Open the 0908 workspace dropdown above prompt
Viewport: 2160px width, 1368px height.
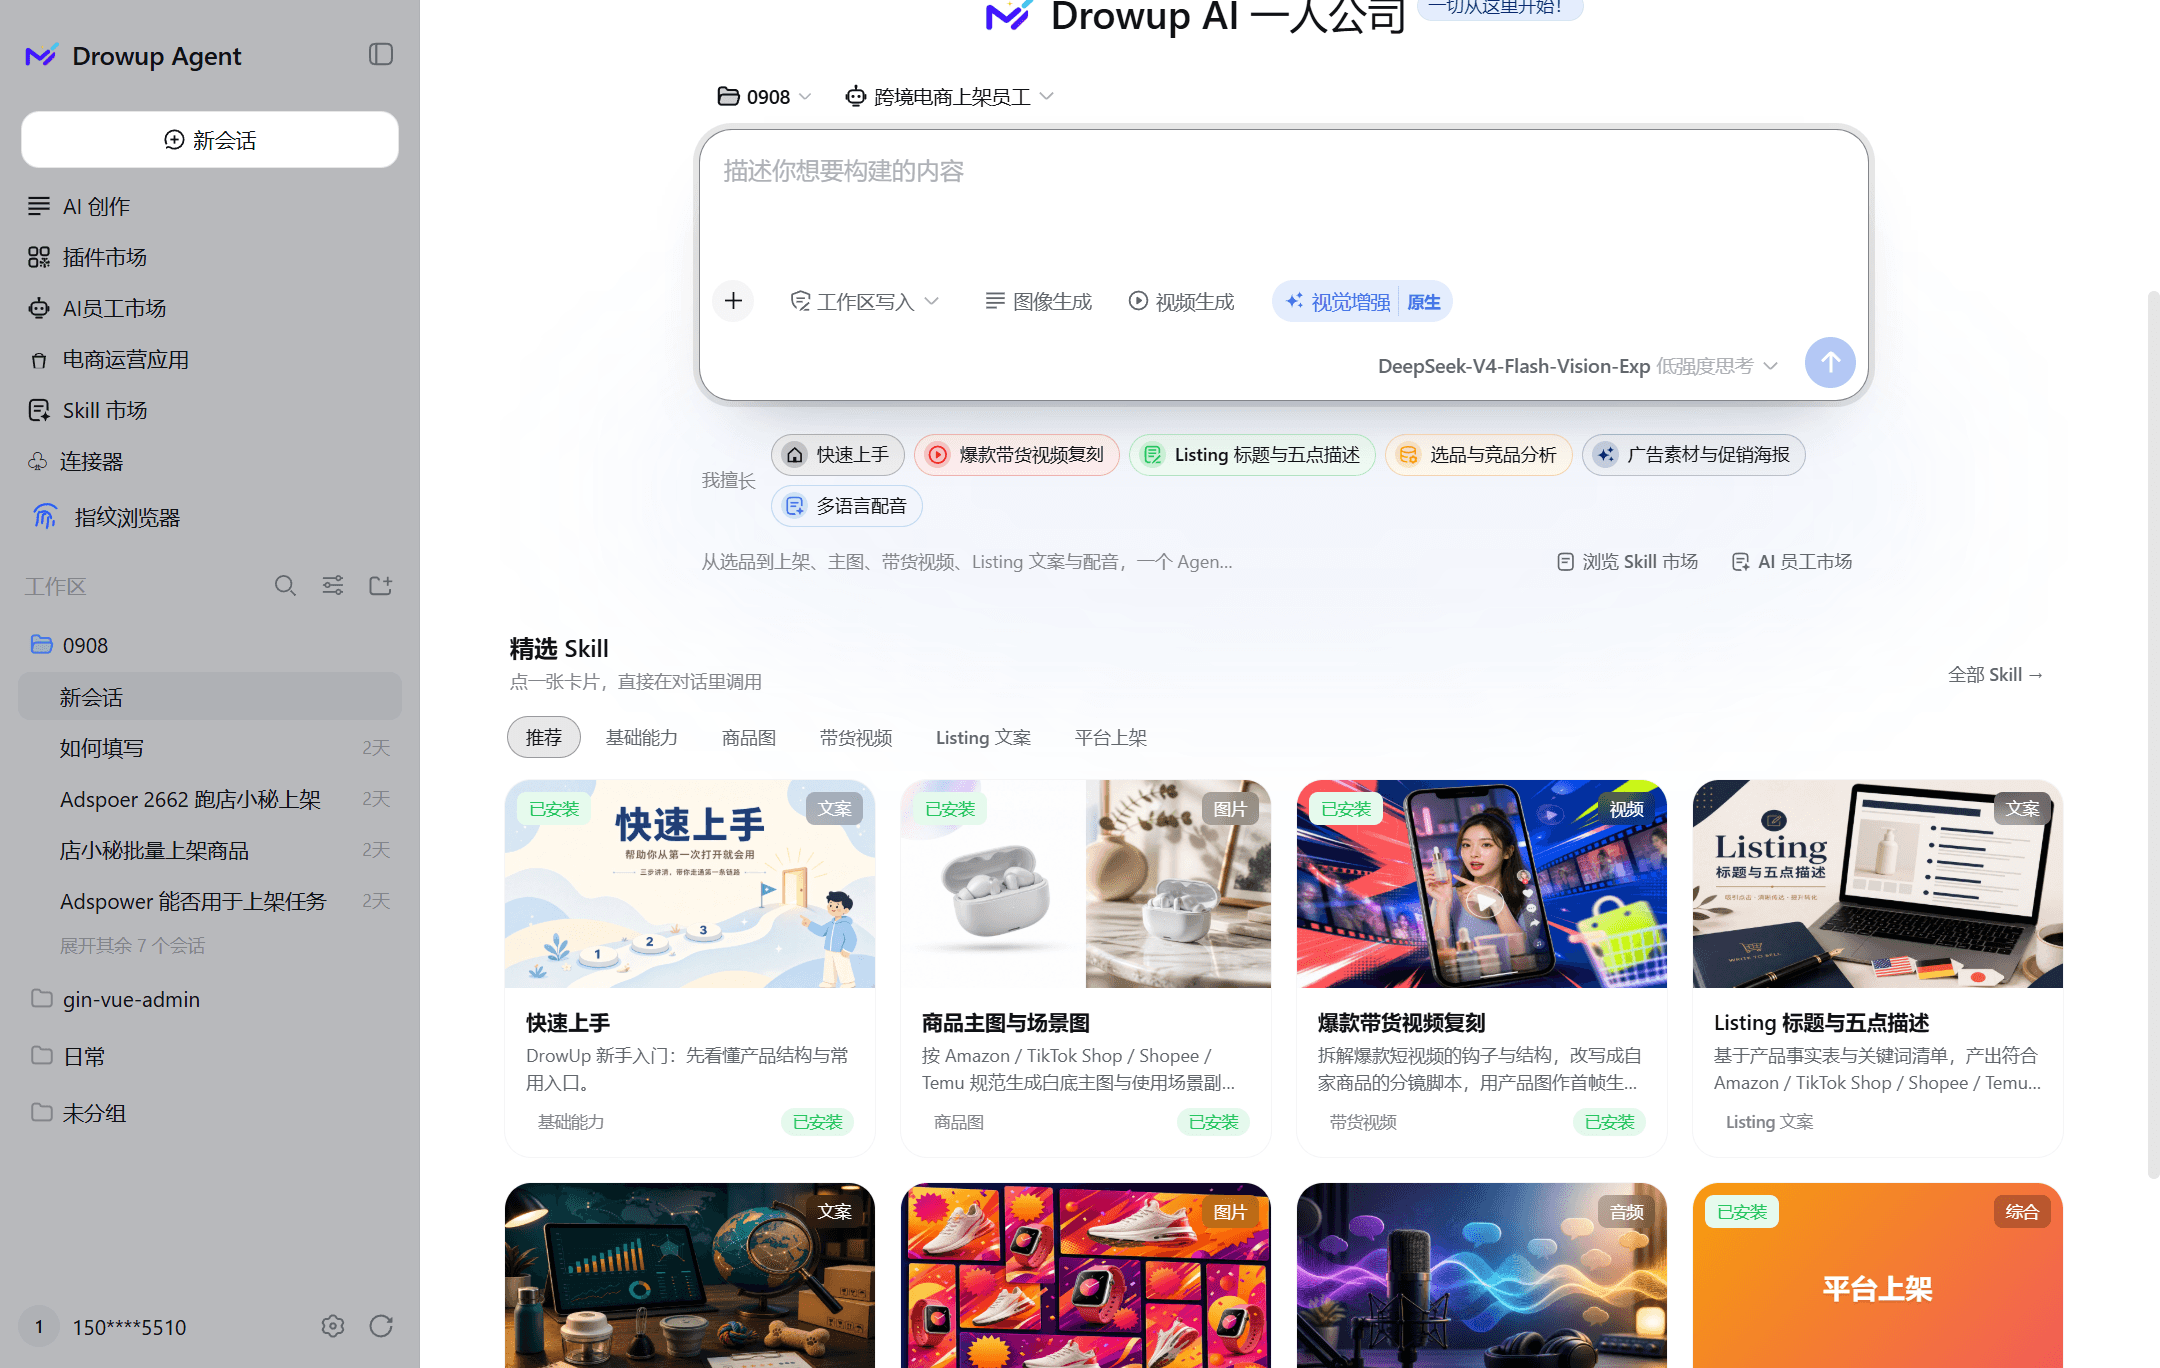point(764,97)
